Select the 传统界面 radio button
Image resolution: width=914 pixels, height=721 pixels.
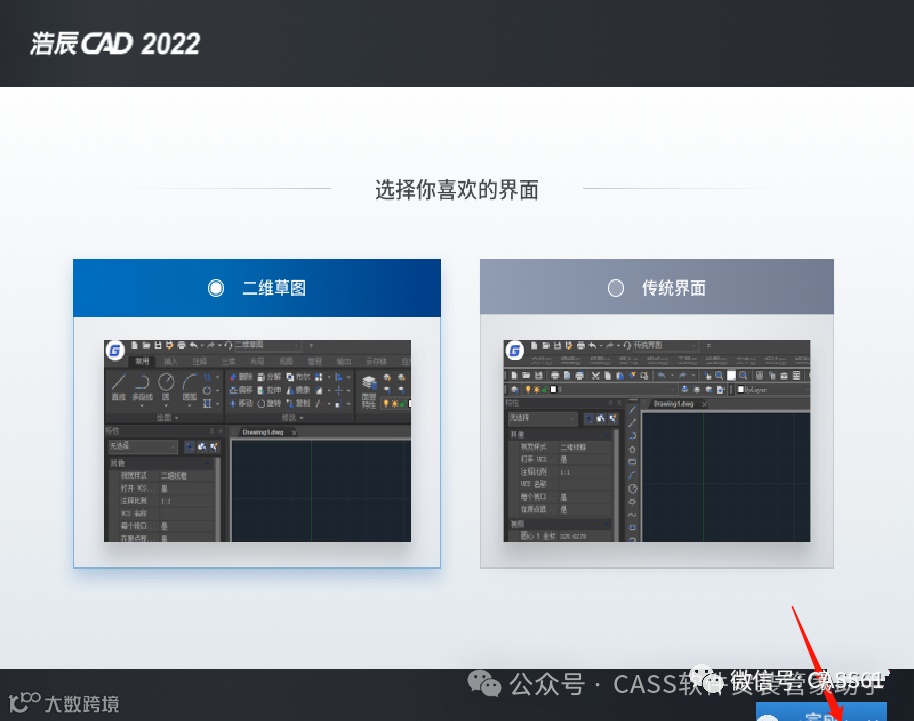(616, 288)
